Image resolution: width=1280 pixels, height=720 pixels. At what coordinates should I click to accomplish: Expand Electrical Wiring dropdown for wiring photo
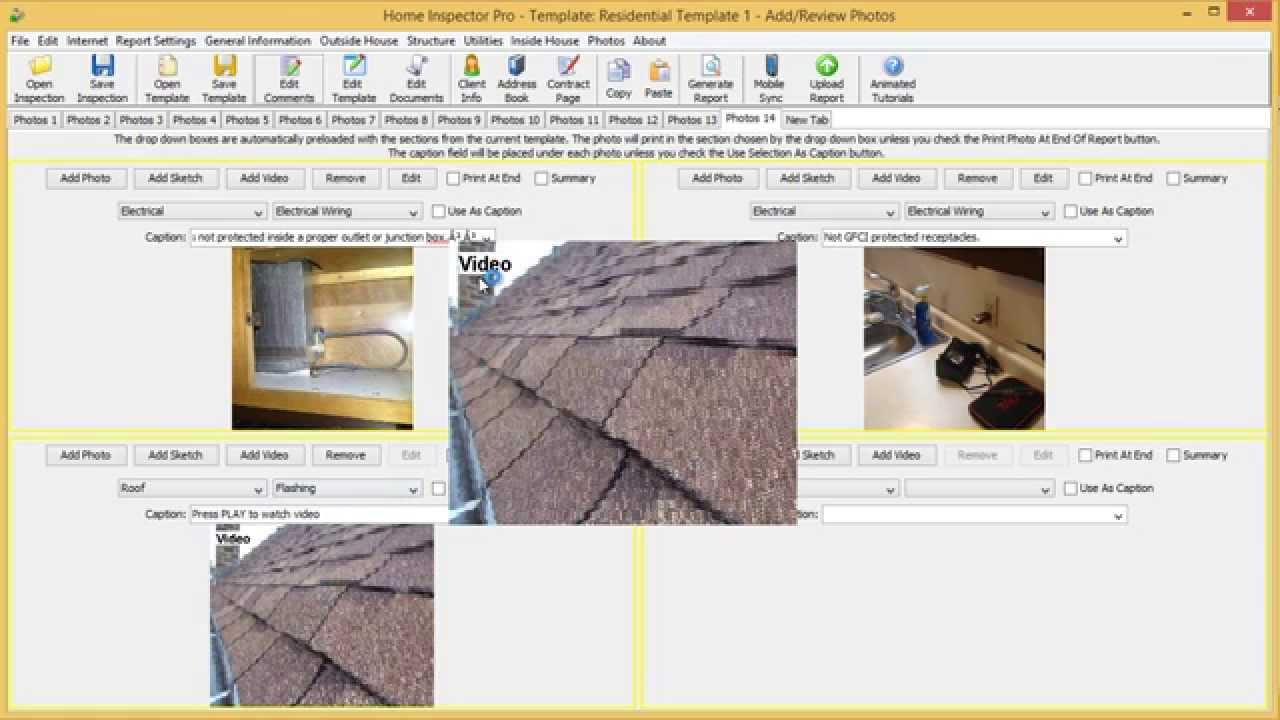[413, 212]
